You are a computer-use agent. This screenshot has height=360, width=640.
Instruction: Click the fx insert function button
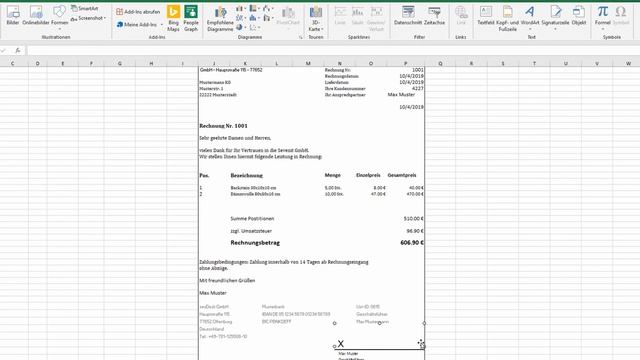click(x=18, y=51)
